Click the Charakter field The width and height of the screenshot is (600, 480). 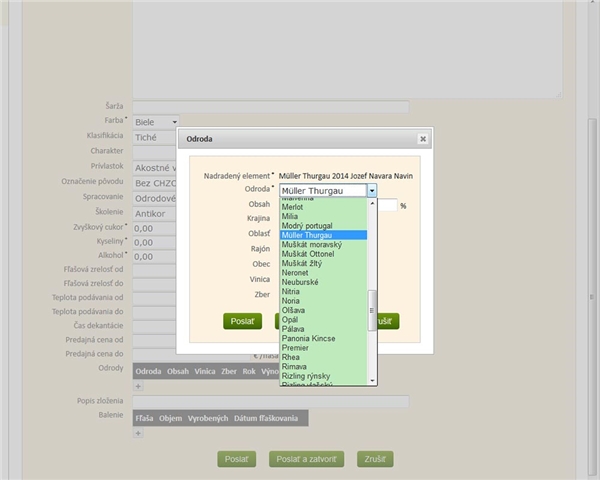(x=154, y=152)
